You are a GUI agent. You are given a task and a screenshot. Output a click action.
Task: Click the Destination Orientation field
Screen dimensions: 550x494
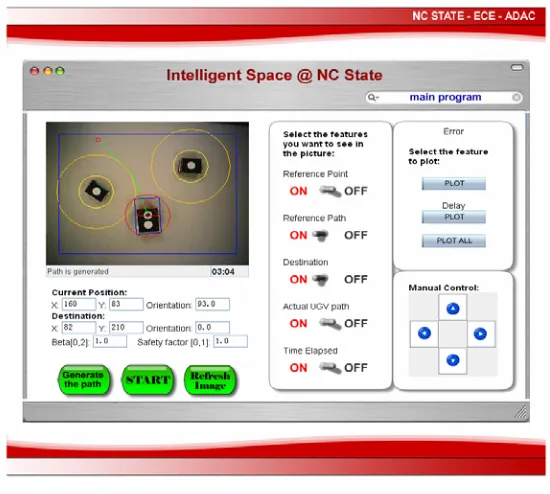pos(213,328)
